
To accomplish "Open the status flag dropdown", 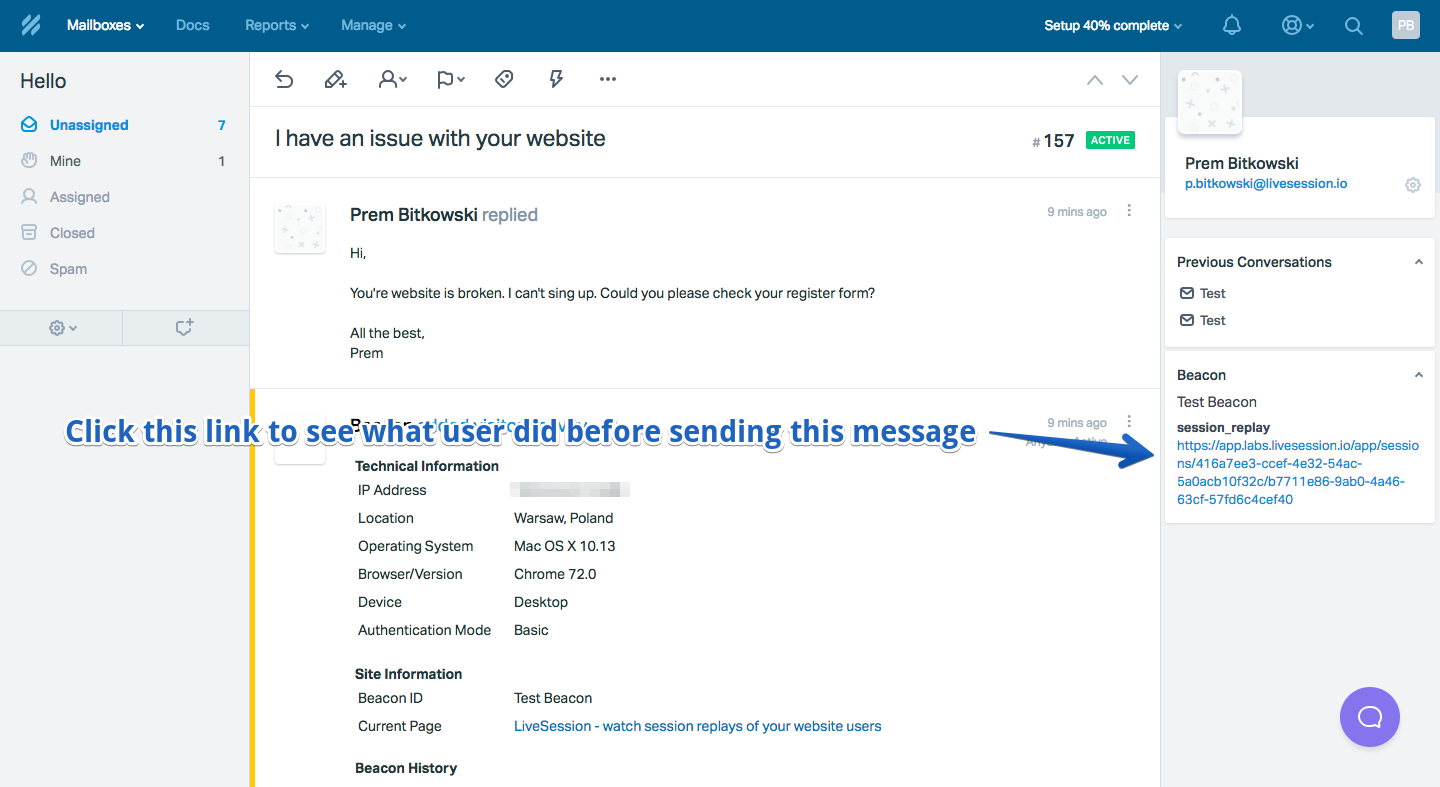I will click(451, 80).
